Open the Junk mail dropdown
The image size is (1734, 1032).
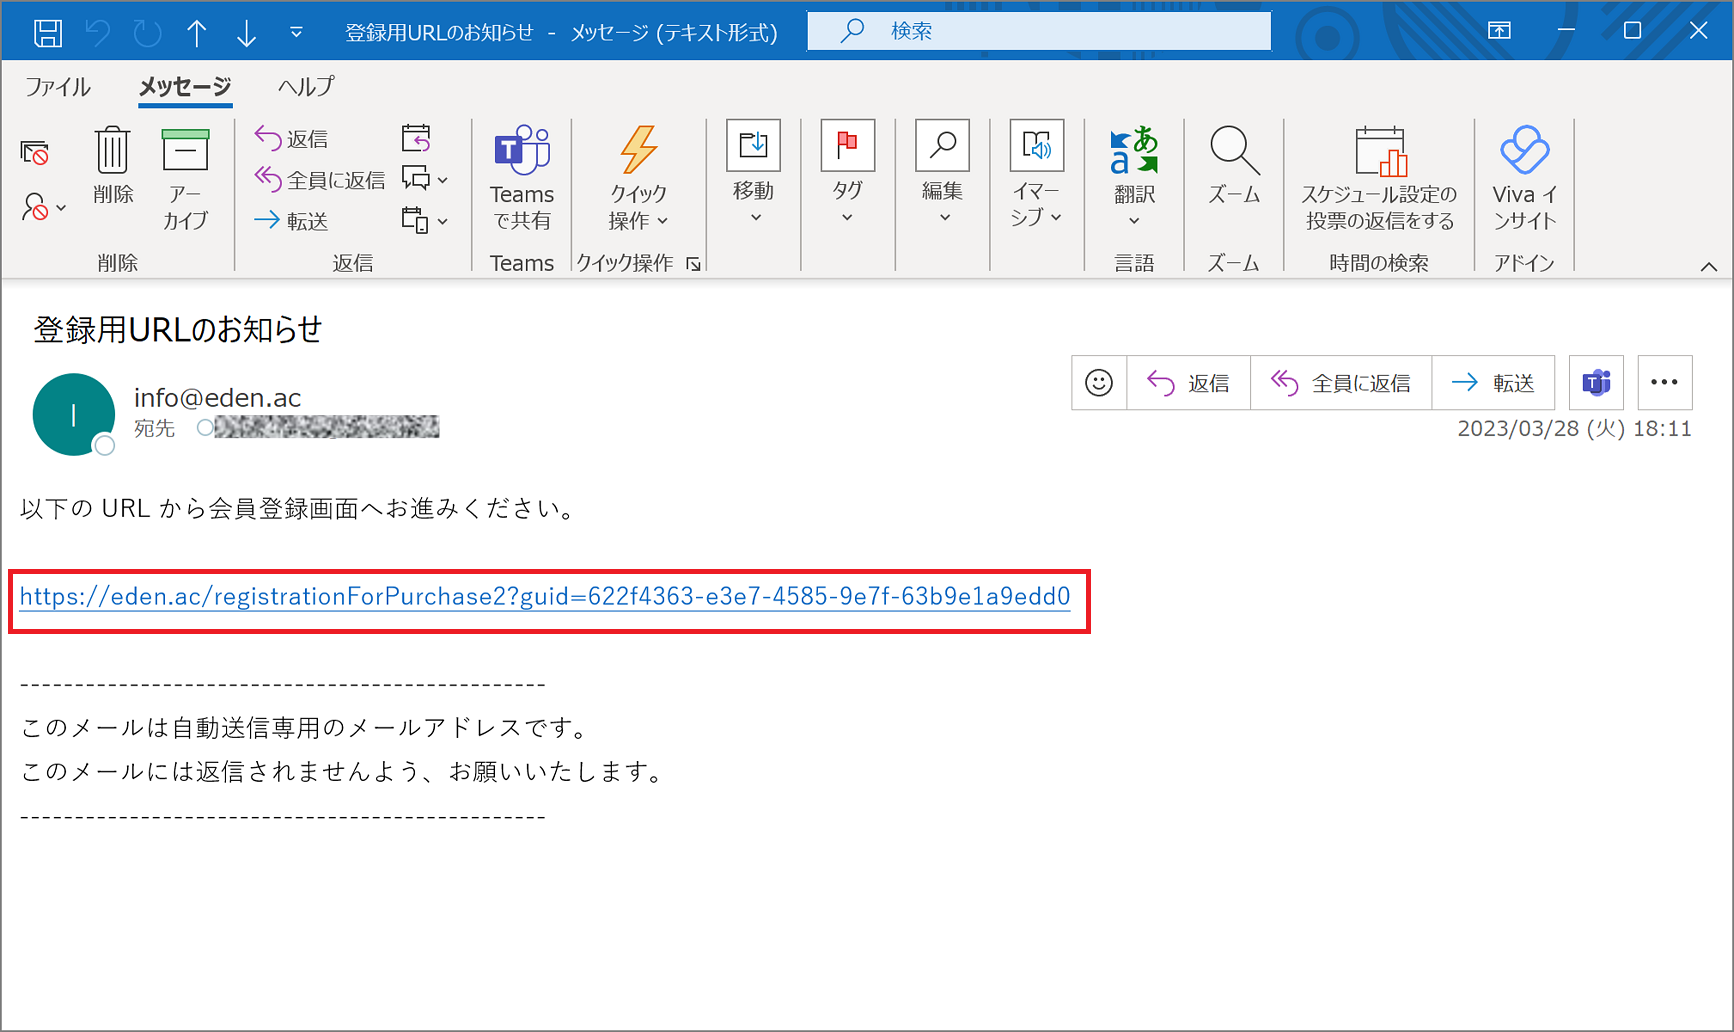44,207
